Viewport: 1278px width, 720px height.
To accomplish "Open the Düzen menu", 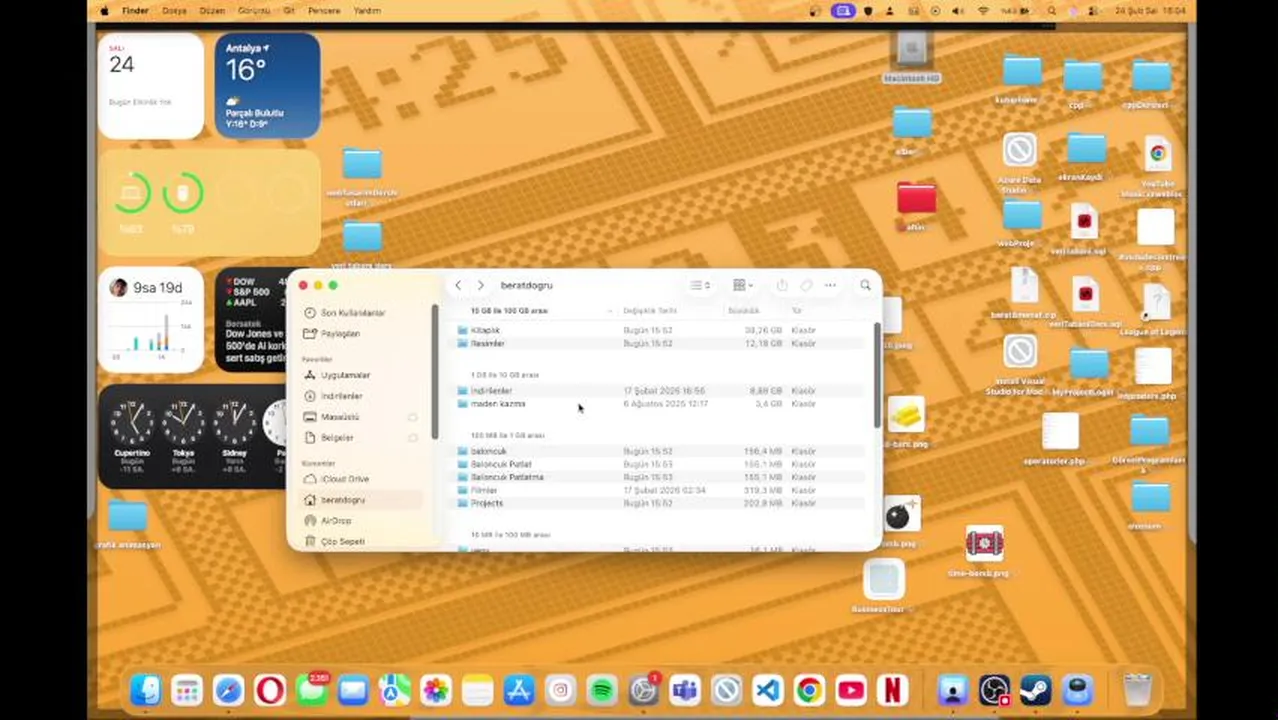I will pyautogui.click(x=212, y=11).
